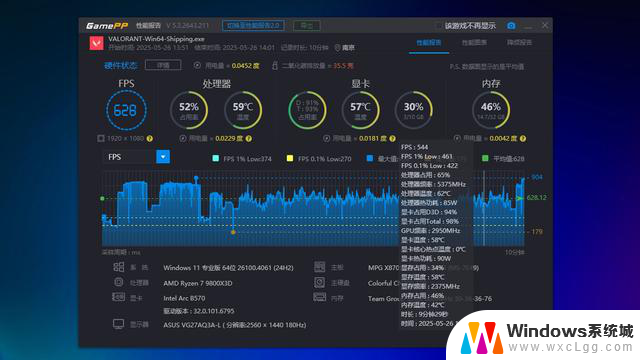
Task: Click the motherboard icon beside MPG X870
Action: (320, 267)
